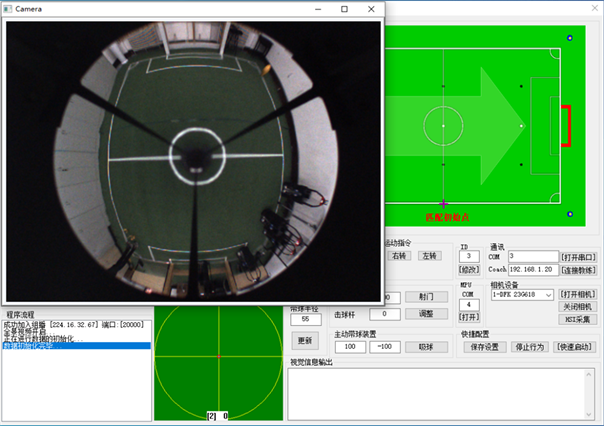Click the top blue circle marker beside field
Image resolution: width=604 pixels, height=426 pixels.
[x=570, y=38]
